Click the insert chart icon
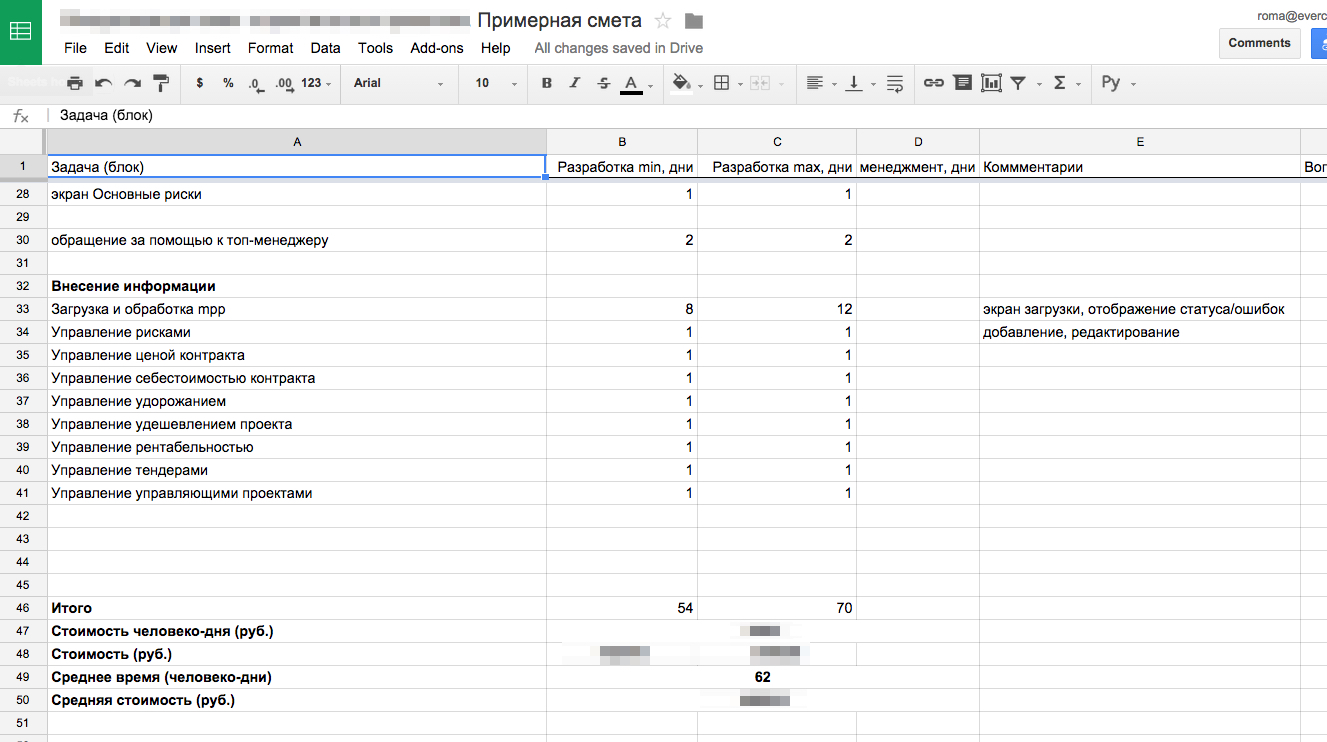This screenshot has width=1327, height=742. (x=991, y=83)
